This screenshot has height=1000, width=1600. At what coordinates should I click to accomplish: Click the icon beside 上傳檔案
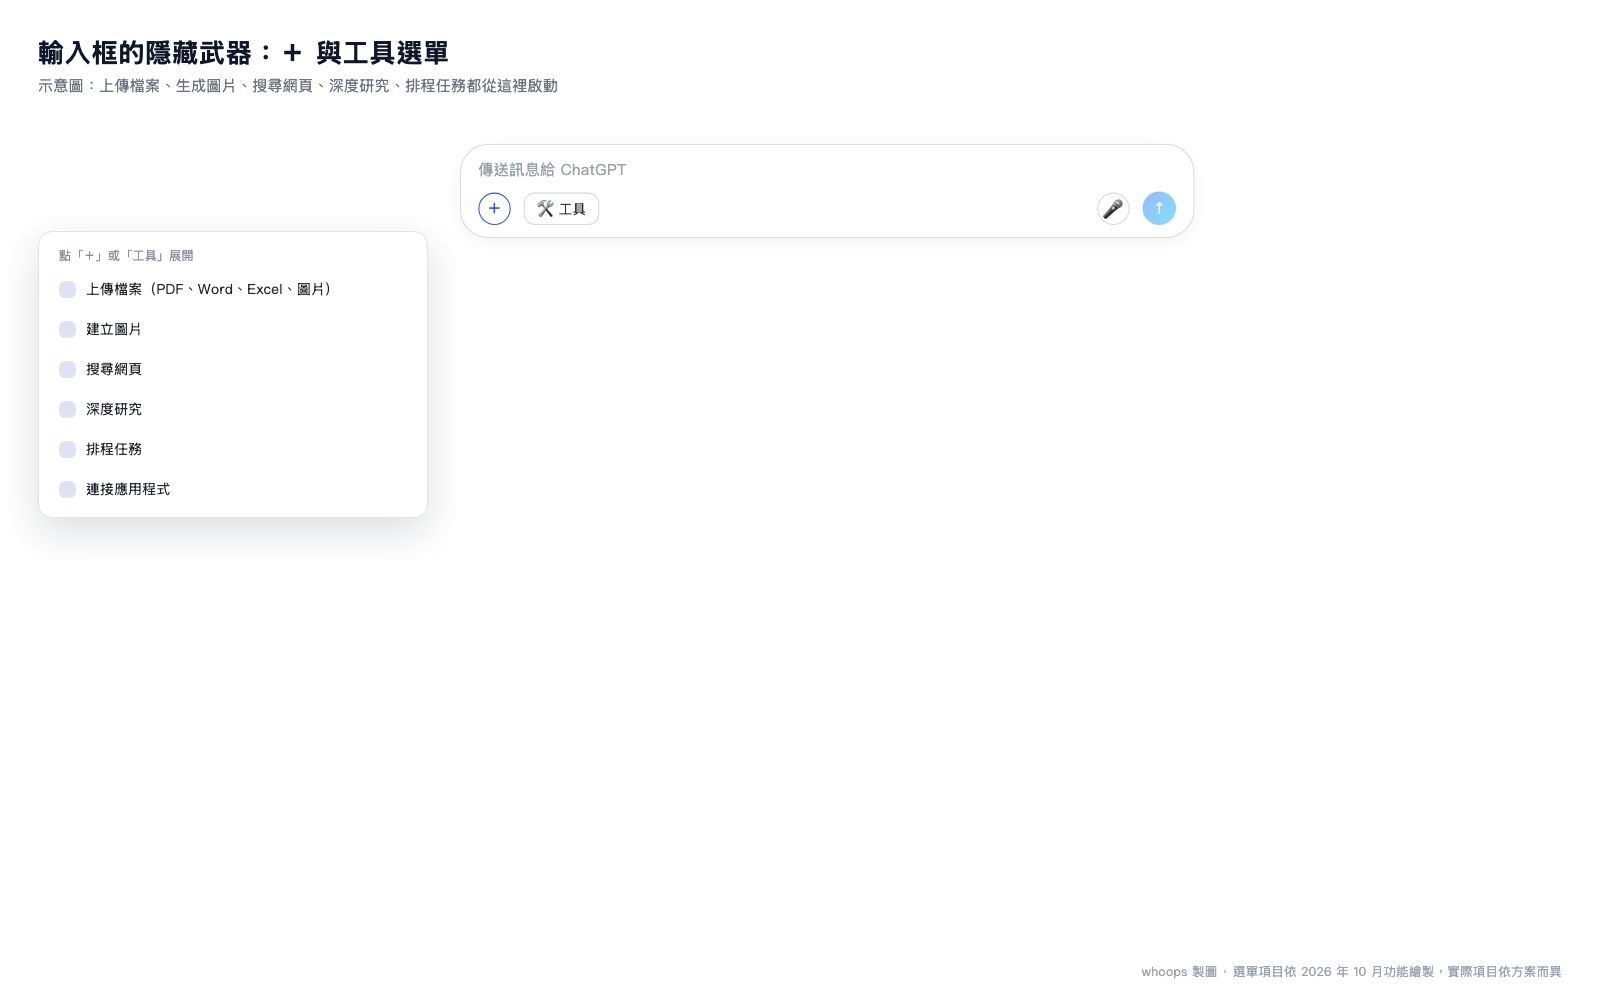67,289
